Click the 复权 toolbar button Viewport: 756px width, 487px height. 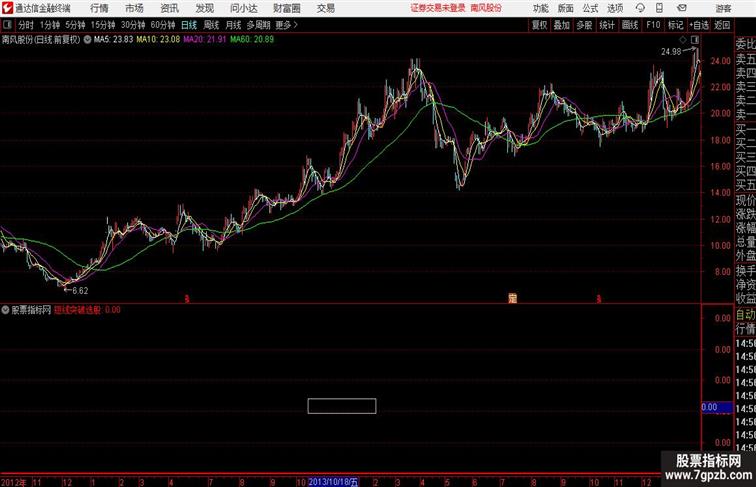click(x=540, y=25)
